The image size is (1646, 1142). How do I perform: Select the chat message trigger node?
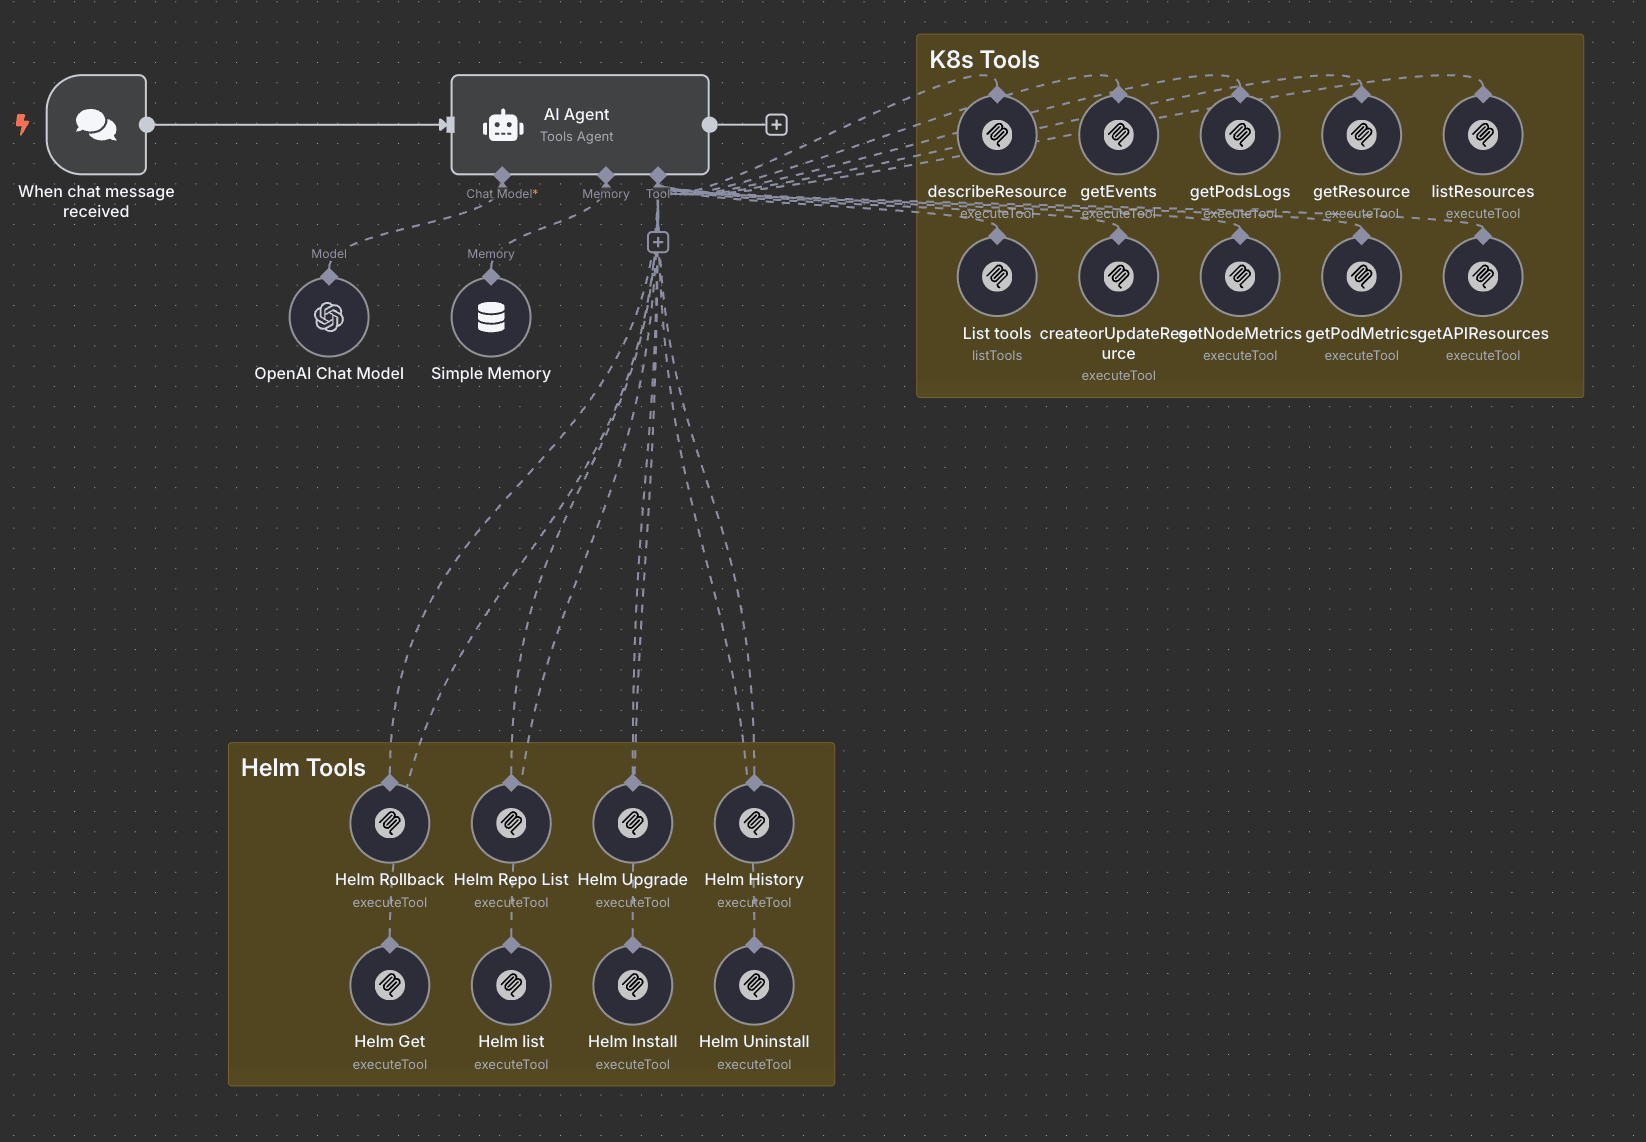tap(96, 125)
